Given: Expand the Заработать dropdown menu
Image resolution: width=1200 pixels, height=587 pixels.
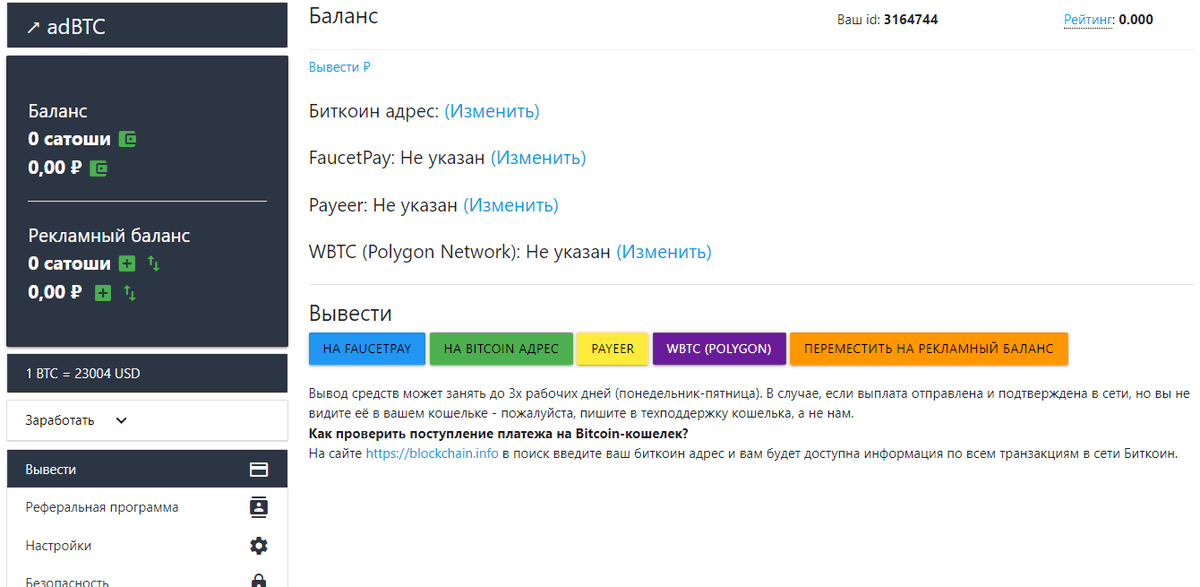Looking at the screenshot, I should (x=147, y=420).
